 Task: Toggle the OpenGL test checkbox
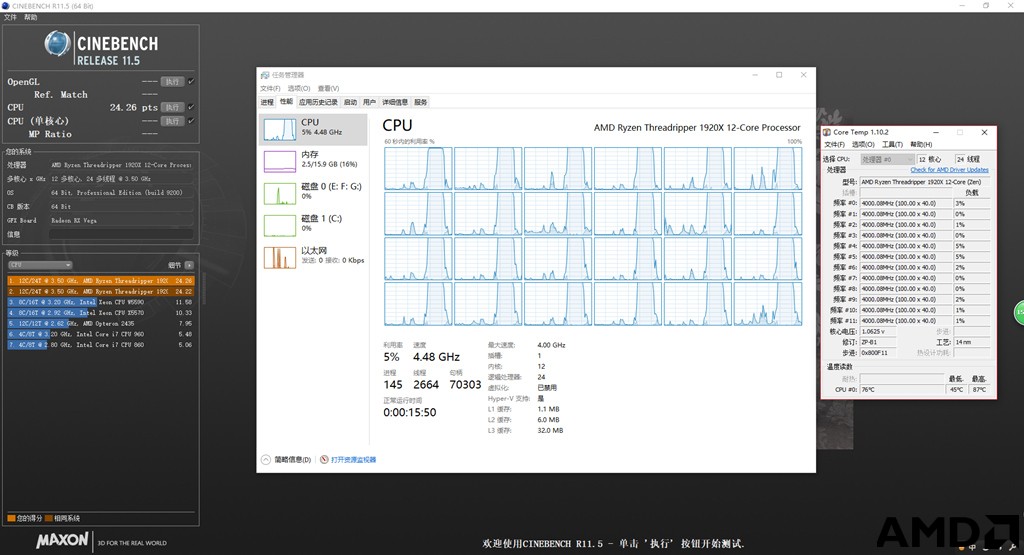click(x=191, y=82)
